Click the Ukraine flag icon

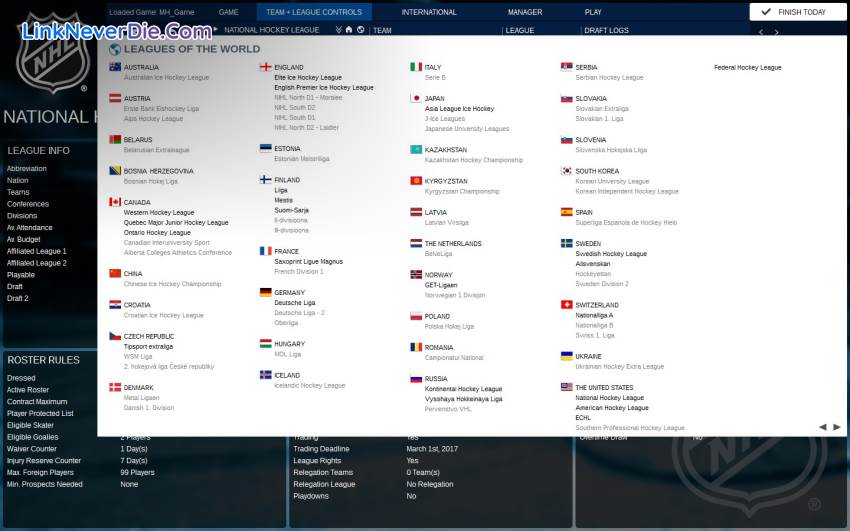click(x=566, y=356)
